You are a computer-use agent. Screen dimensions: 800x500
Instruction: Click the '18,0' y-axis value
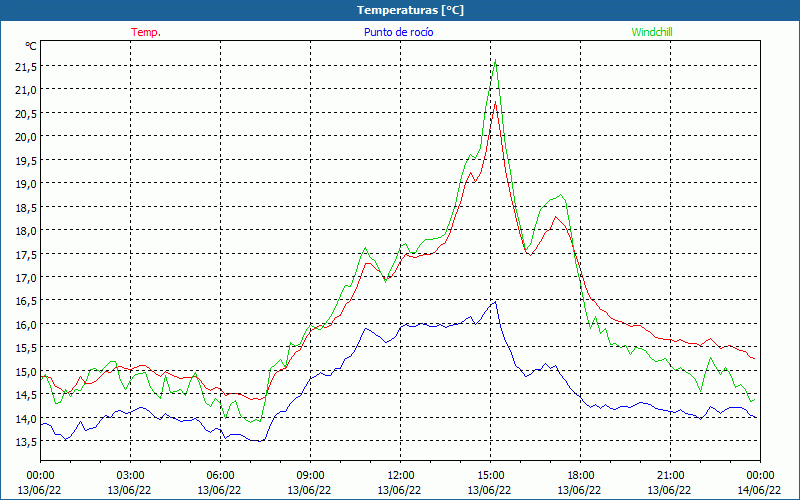coord(26,231)
